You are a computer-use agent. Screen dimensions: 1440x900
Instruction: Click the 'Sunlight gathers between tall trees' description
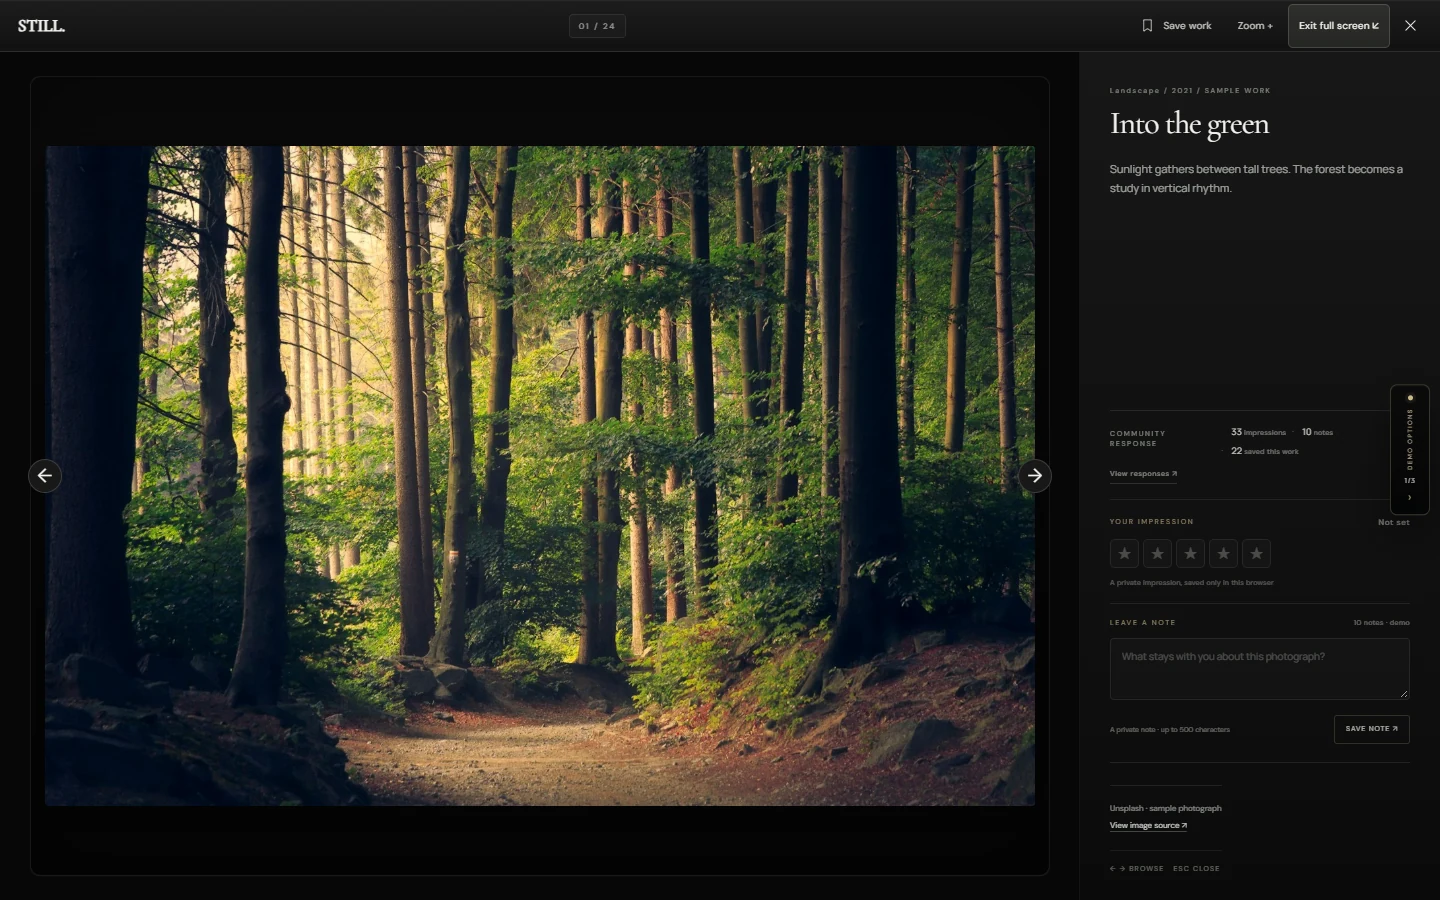coord(1256,179)
